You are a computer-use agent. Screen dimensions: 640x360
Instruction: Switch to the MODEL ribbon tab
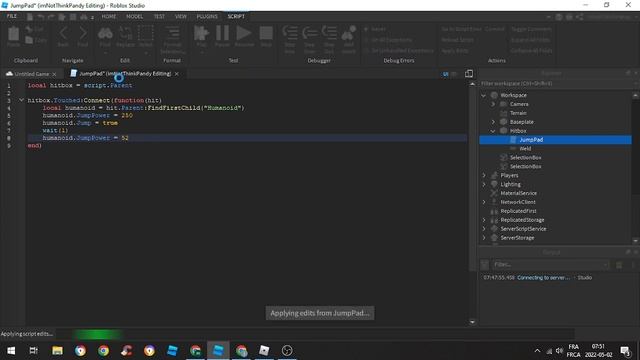click(134, 16)
